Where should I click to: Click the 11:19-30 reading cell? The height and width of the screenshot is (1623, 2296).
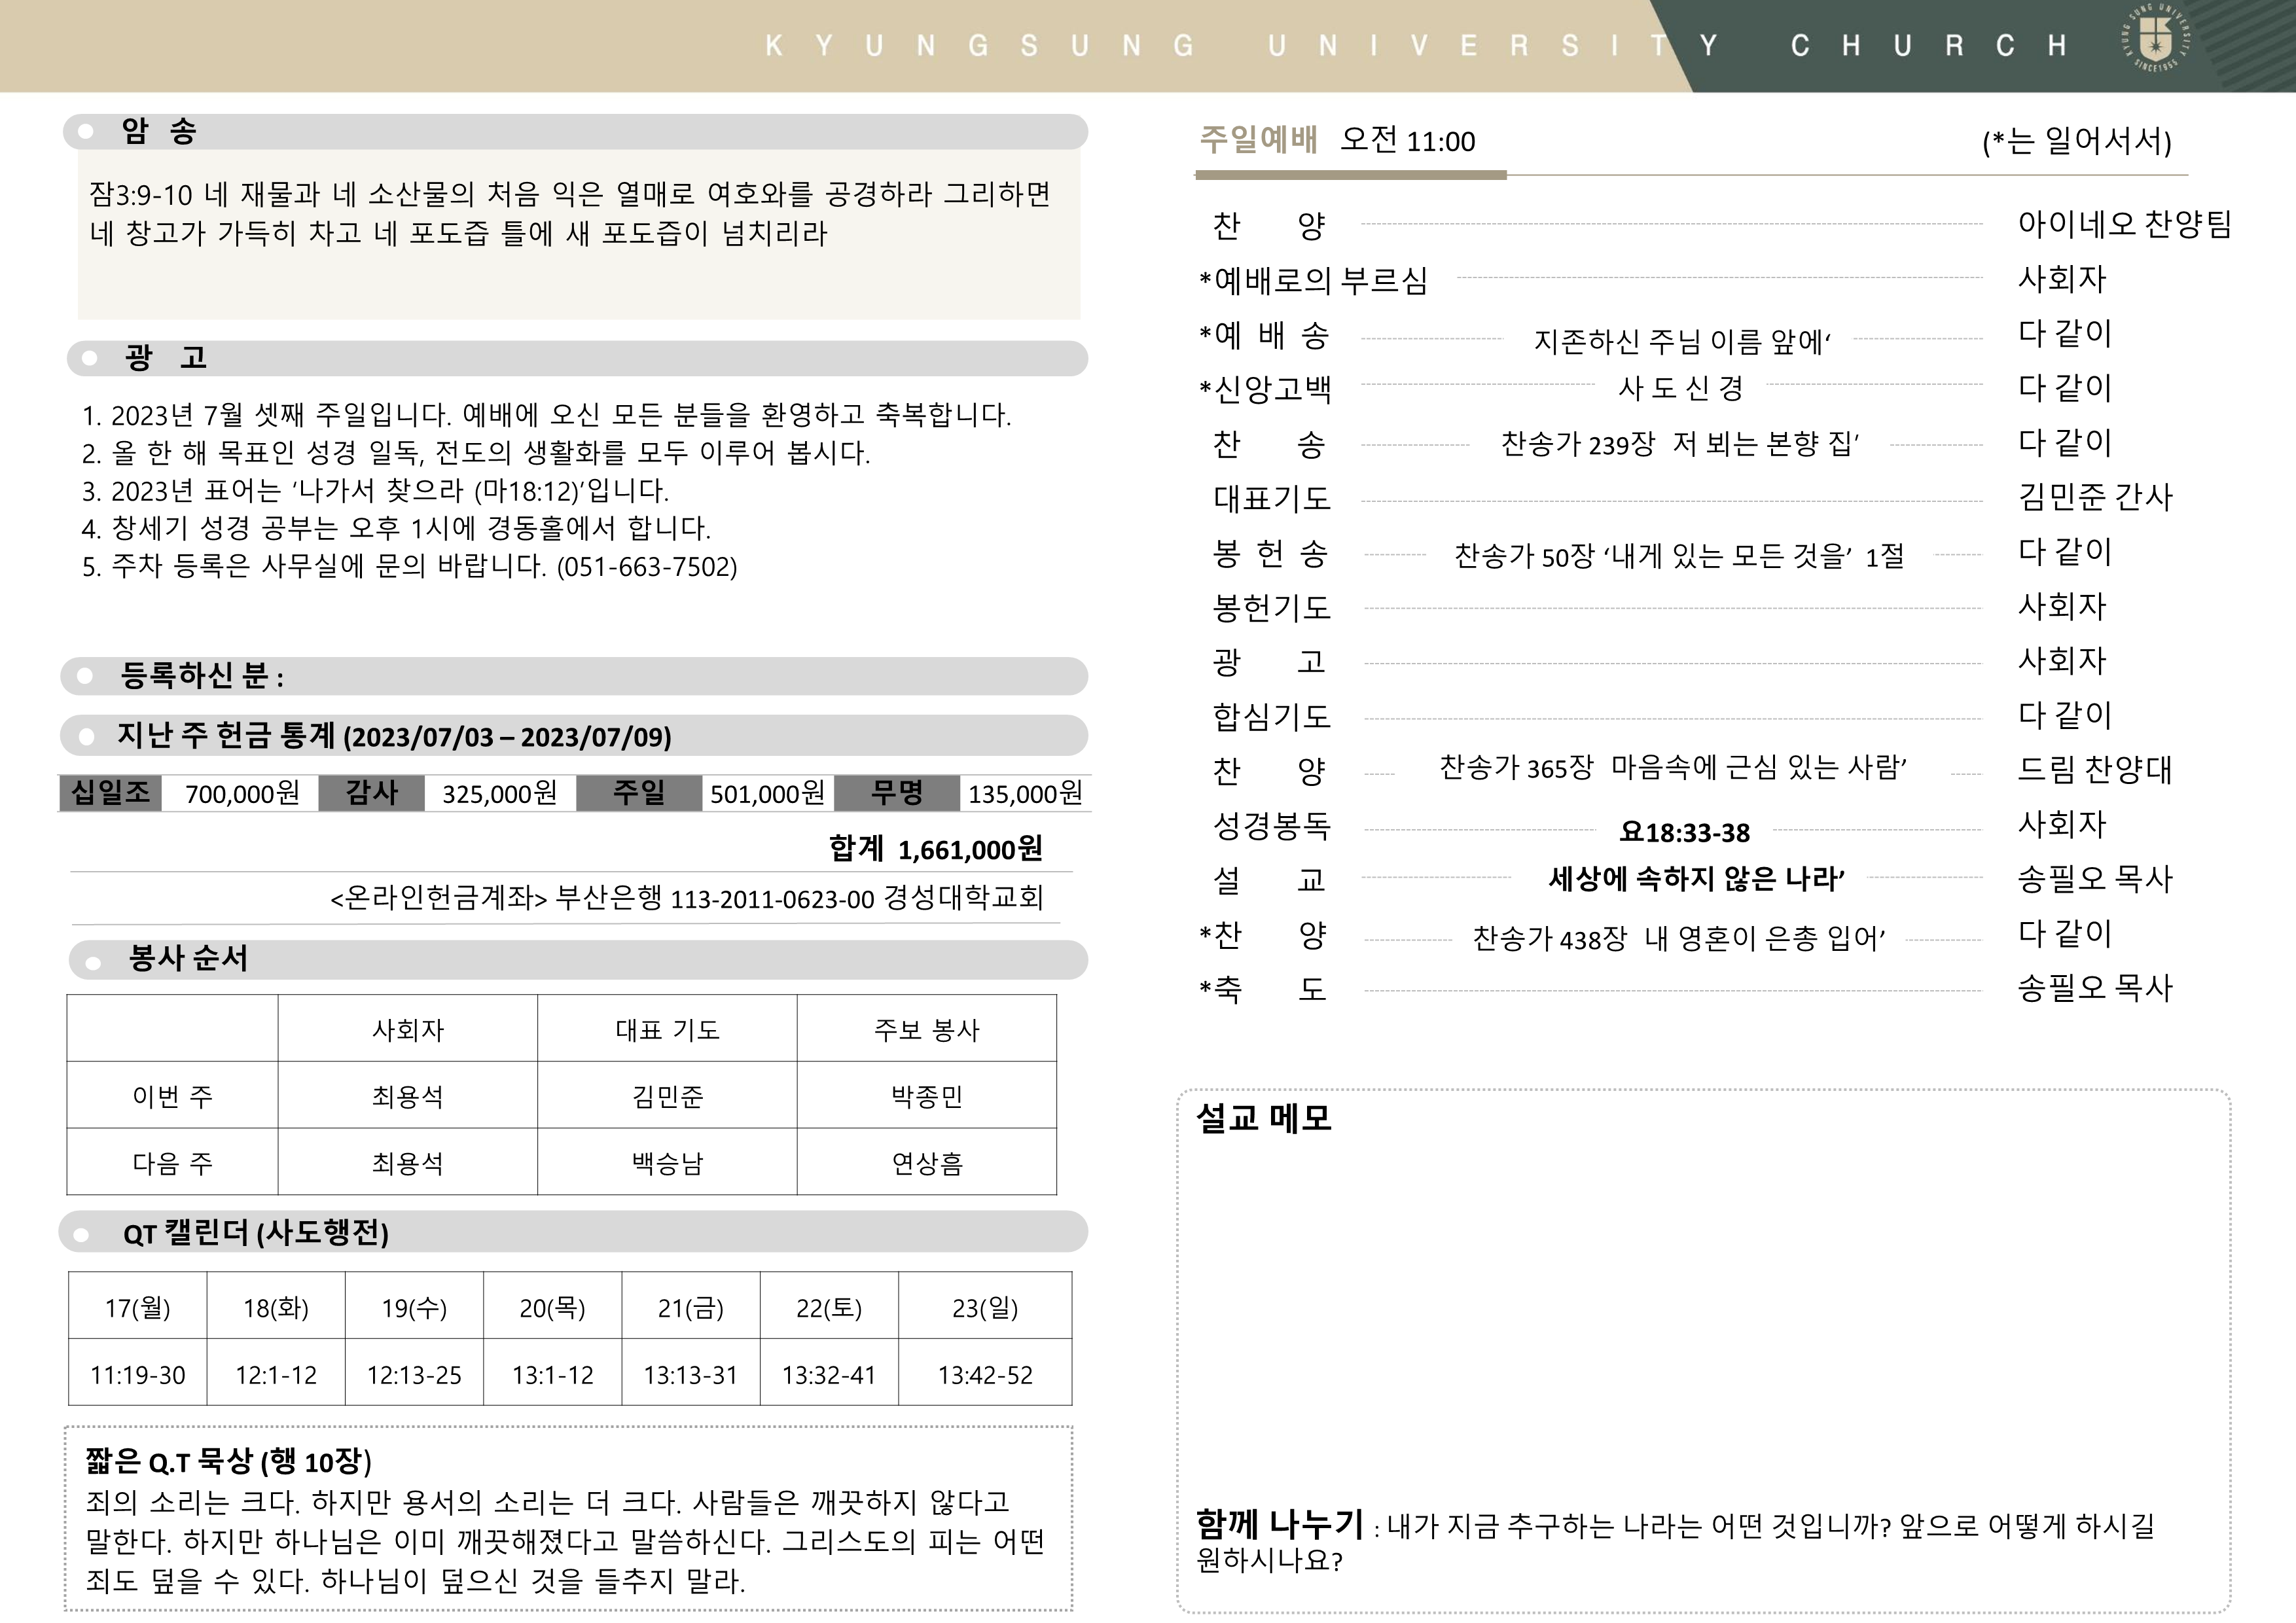point(138,1373)
